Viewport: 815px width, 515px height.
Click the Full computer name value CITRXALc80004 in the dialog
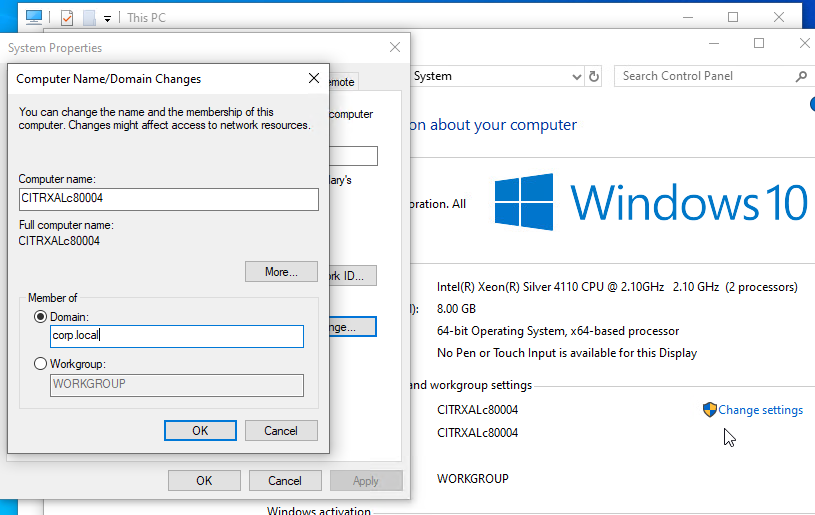pyautogui.click(x=59, y=241)
